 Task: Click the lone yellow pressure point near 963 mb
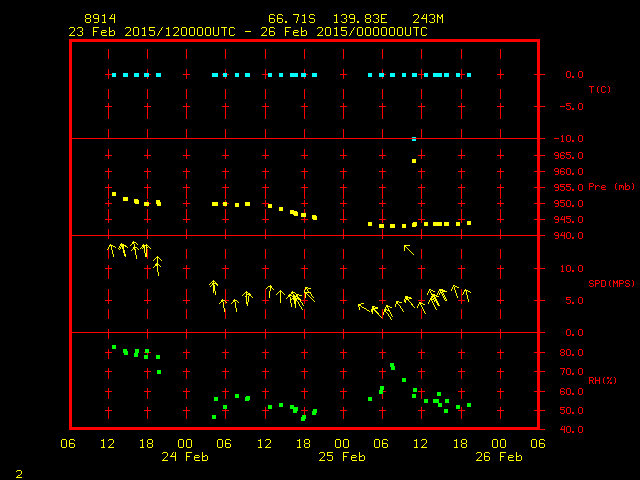pos(414,161)
